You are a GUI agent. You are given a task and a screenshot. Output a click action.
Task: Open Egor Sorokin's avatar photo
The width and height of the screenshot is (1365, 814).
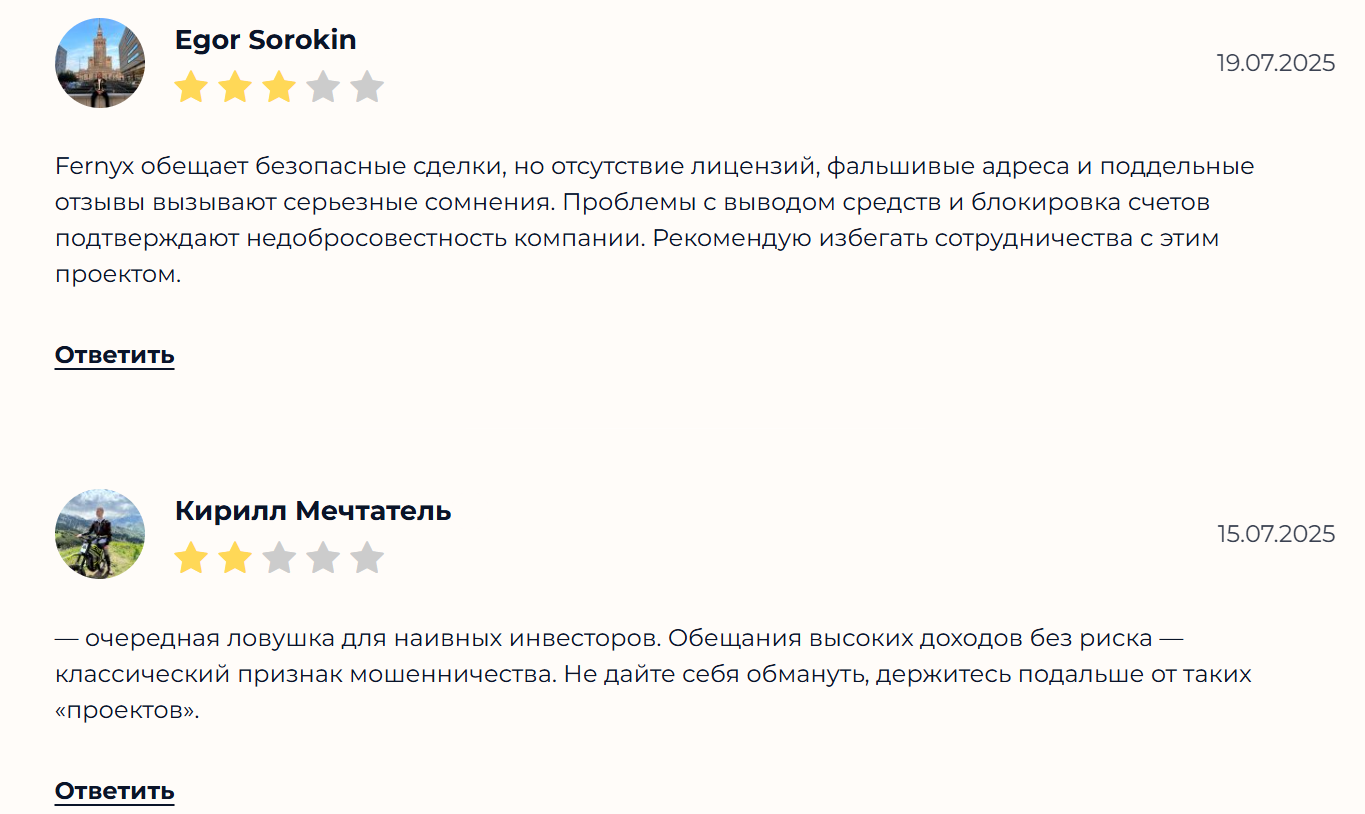point(100,63)
